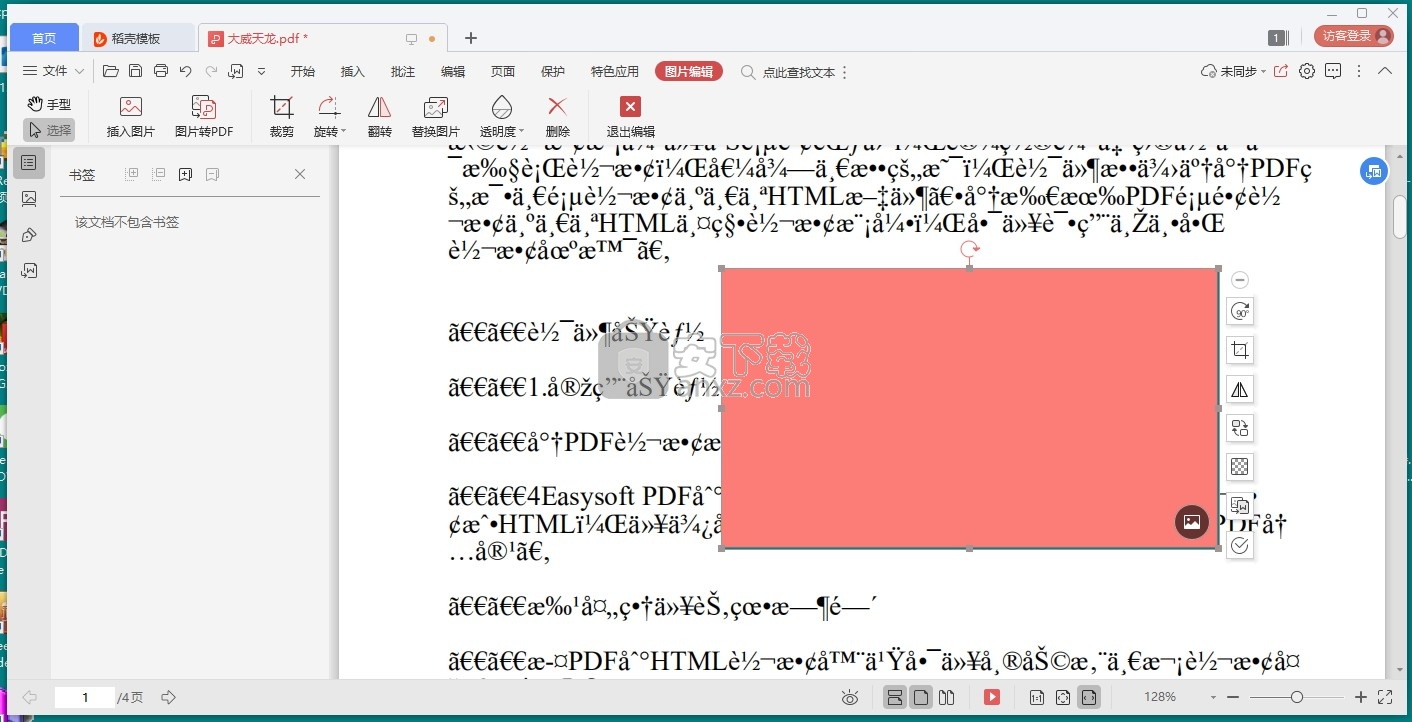Toggle continuous scrolling view mode
This screenshot has width=1412, height=722.
coord(895,697)
